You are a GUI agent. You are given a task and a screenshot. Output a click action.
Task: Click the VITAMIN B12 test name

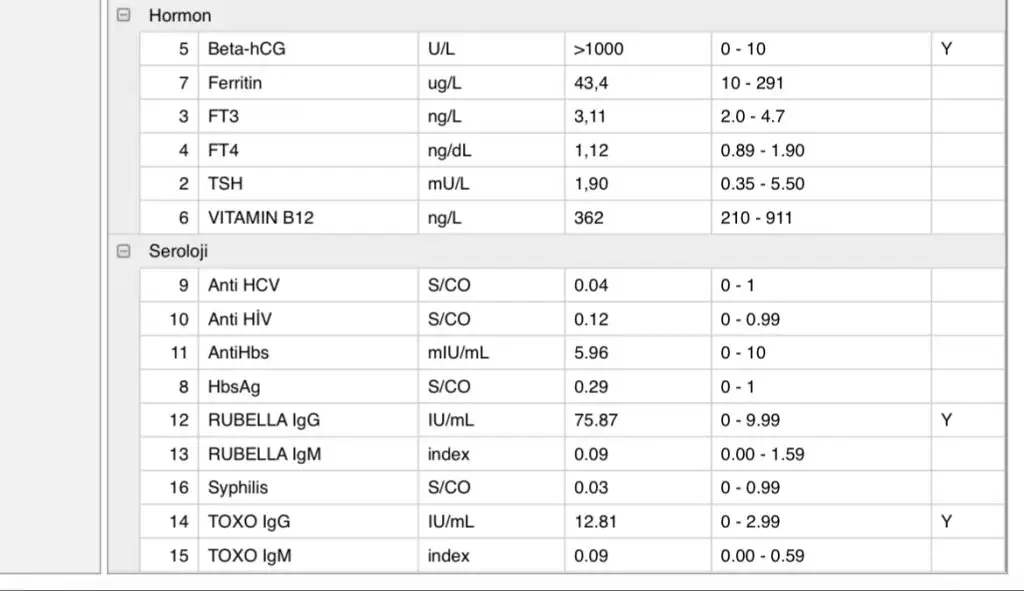(260, 218)
